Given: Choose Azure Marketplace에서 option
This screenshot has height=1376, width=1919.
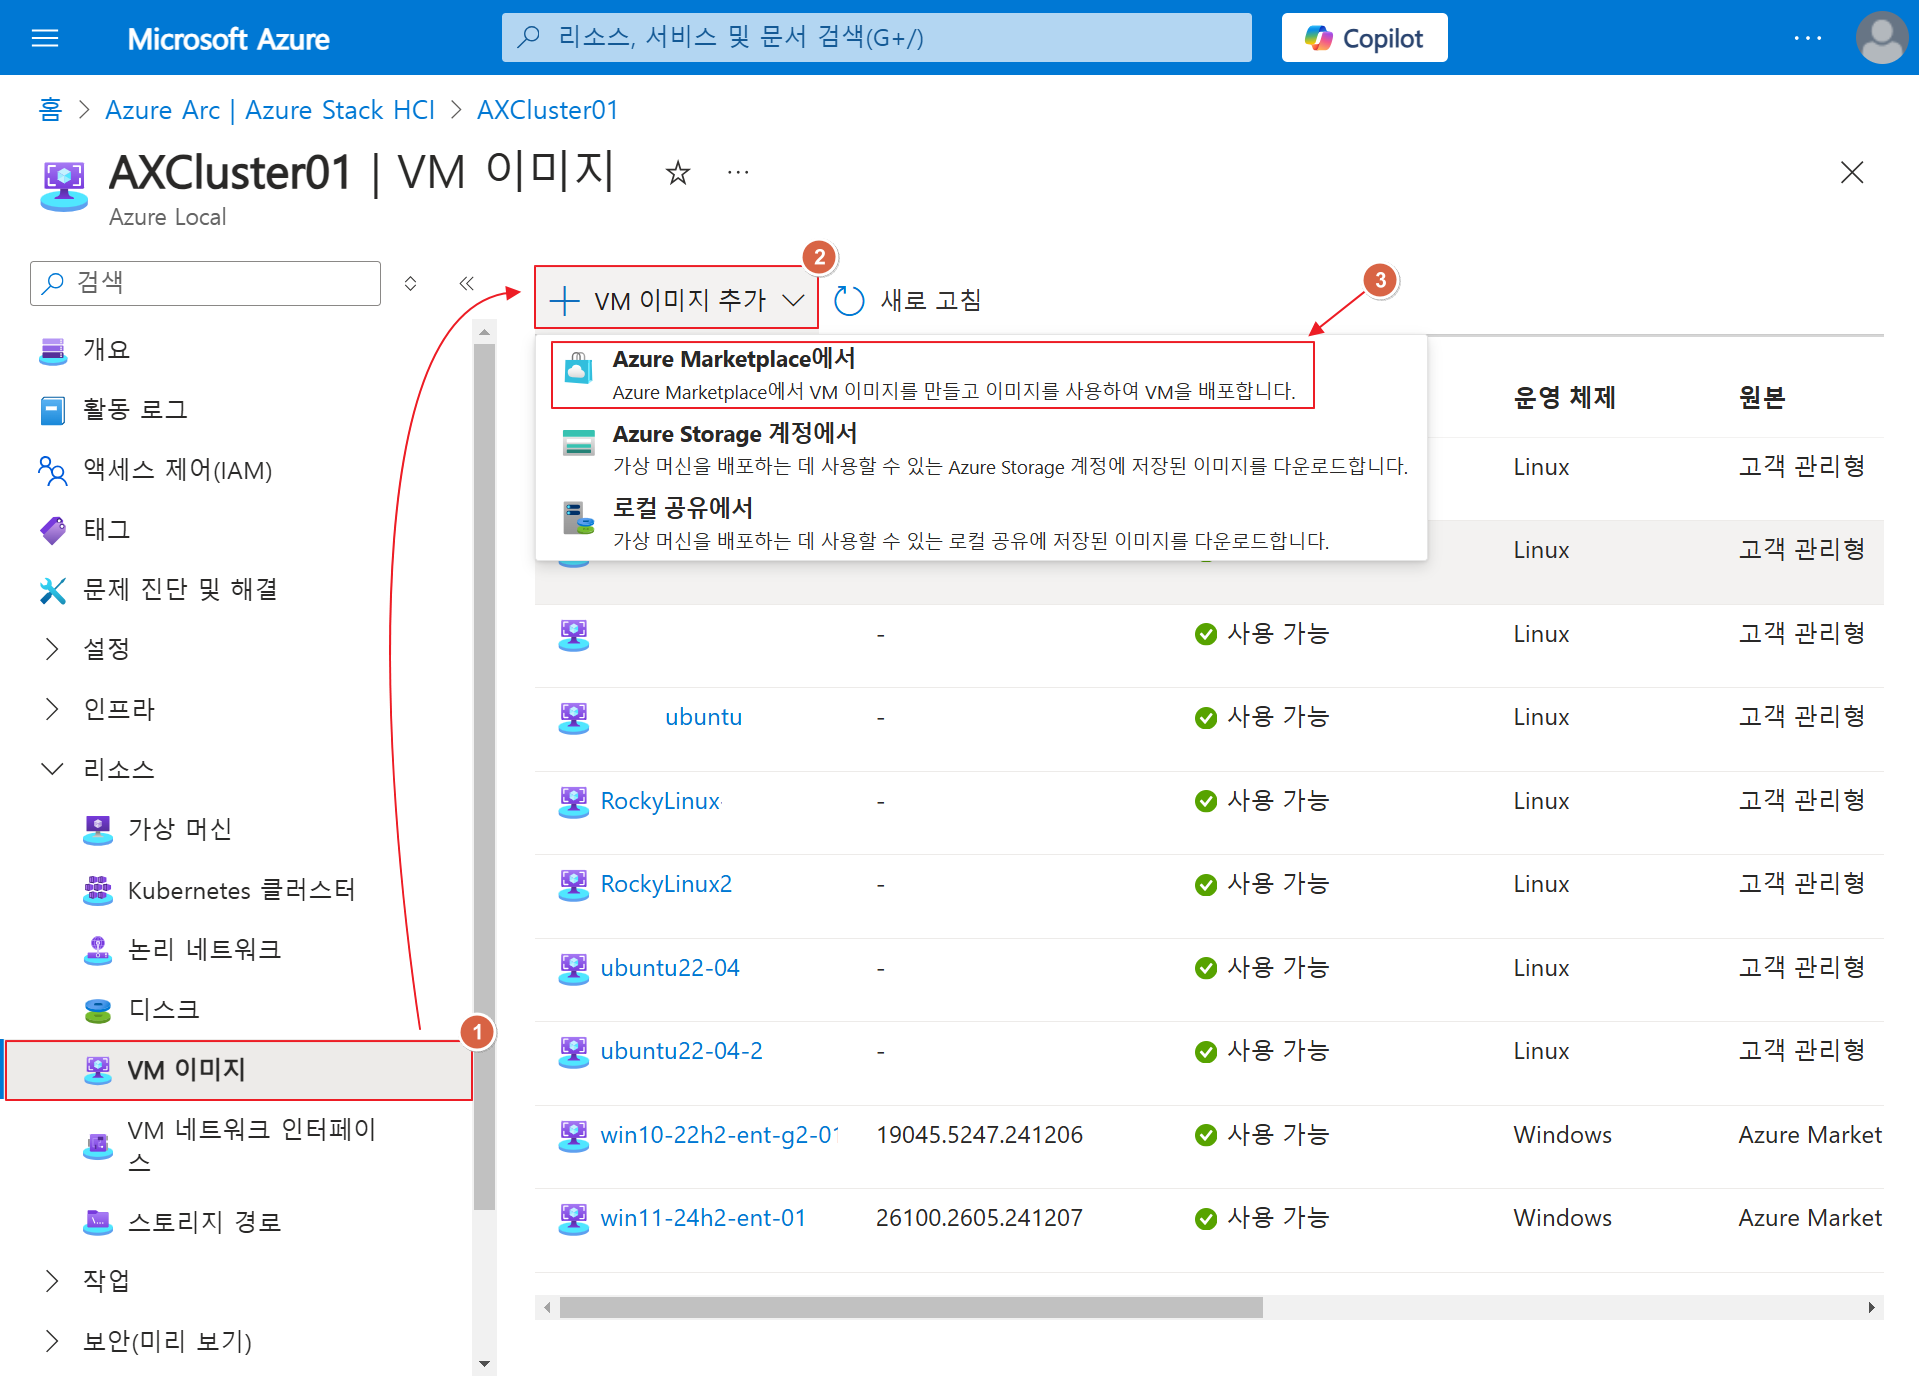Looking at the screenshot, I should (x=932, y=375).
